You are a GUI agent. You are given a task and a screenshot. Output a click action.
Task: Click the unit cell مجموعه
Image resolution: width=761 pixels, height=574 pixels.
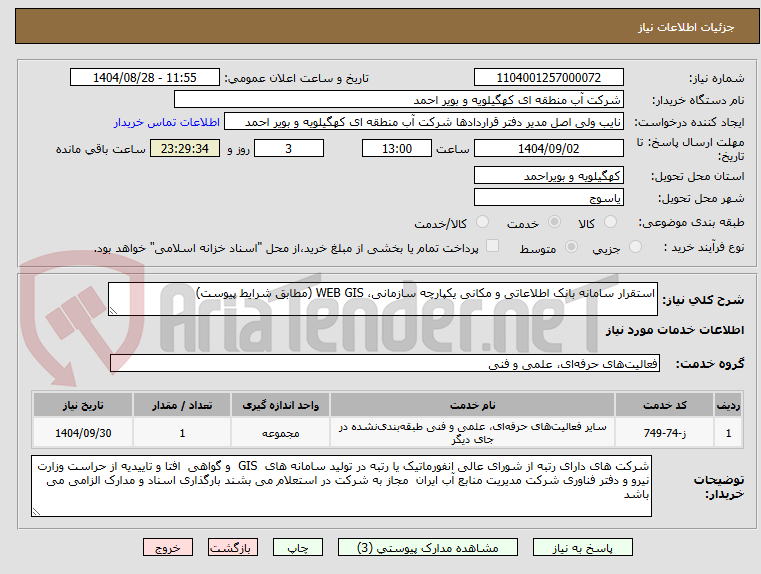(280, 432)
